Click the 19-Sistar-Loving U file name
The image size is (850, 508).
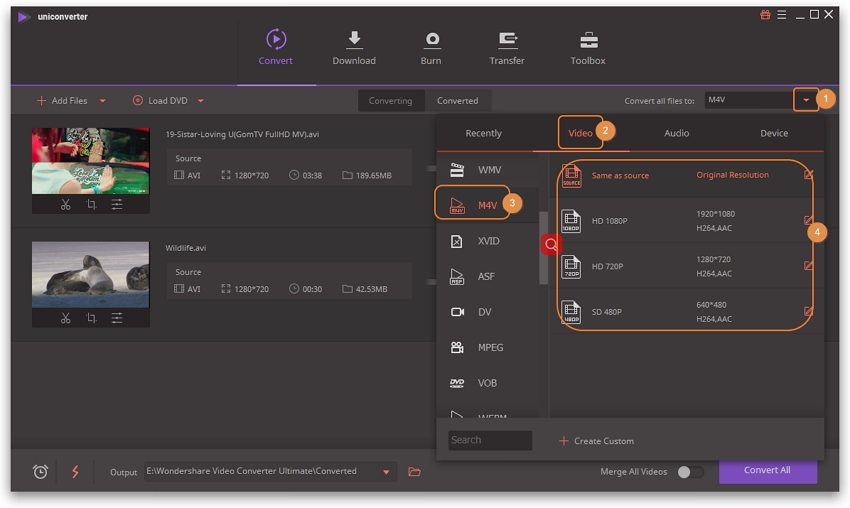[x=242, y=134]
